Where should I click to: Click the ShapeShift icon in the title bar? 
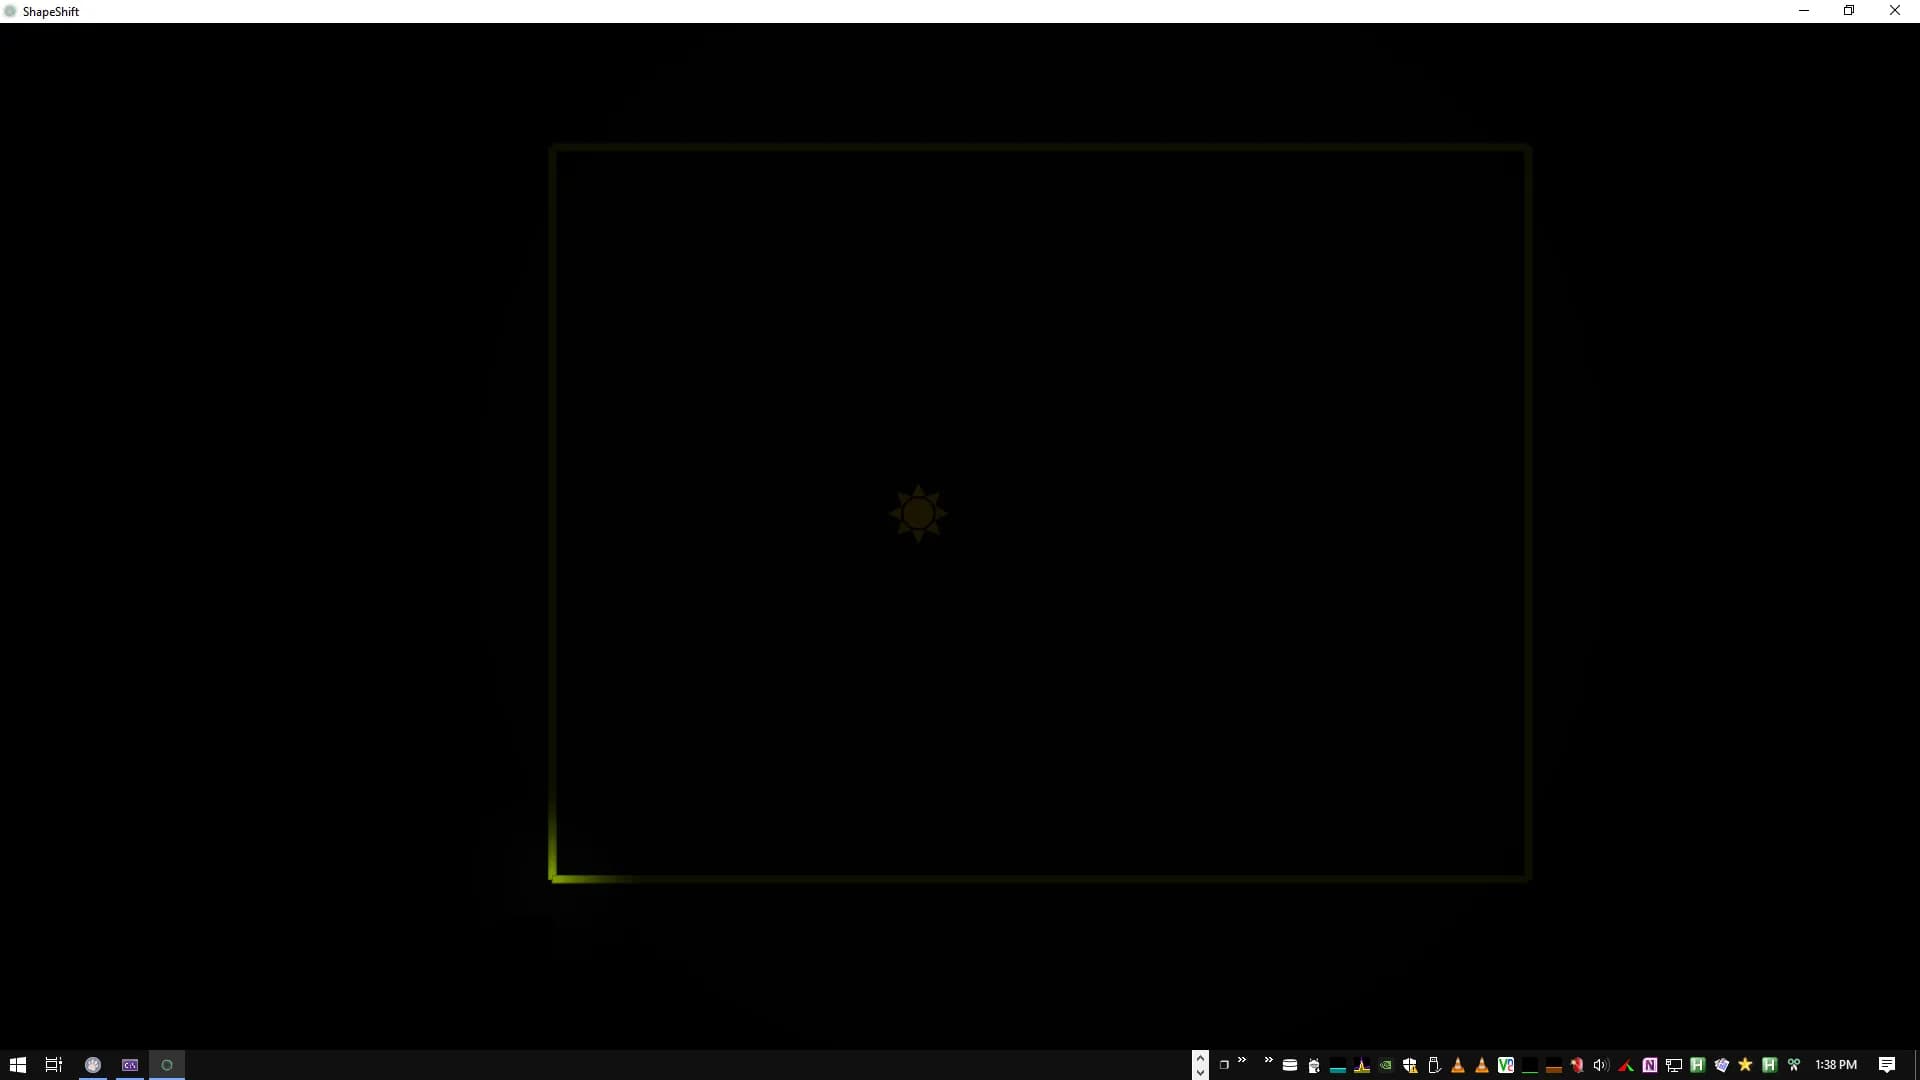pos(10,11)
